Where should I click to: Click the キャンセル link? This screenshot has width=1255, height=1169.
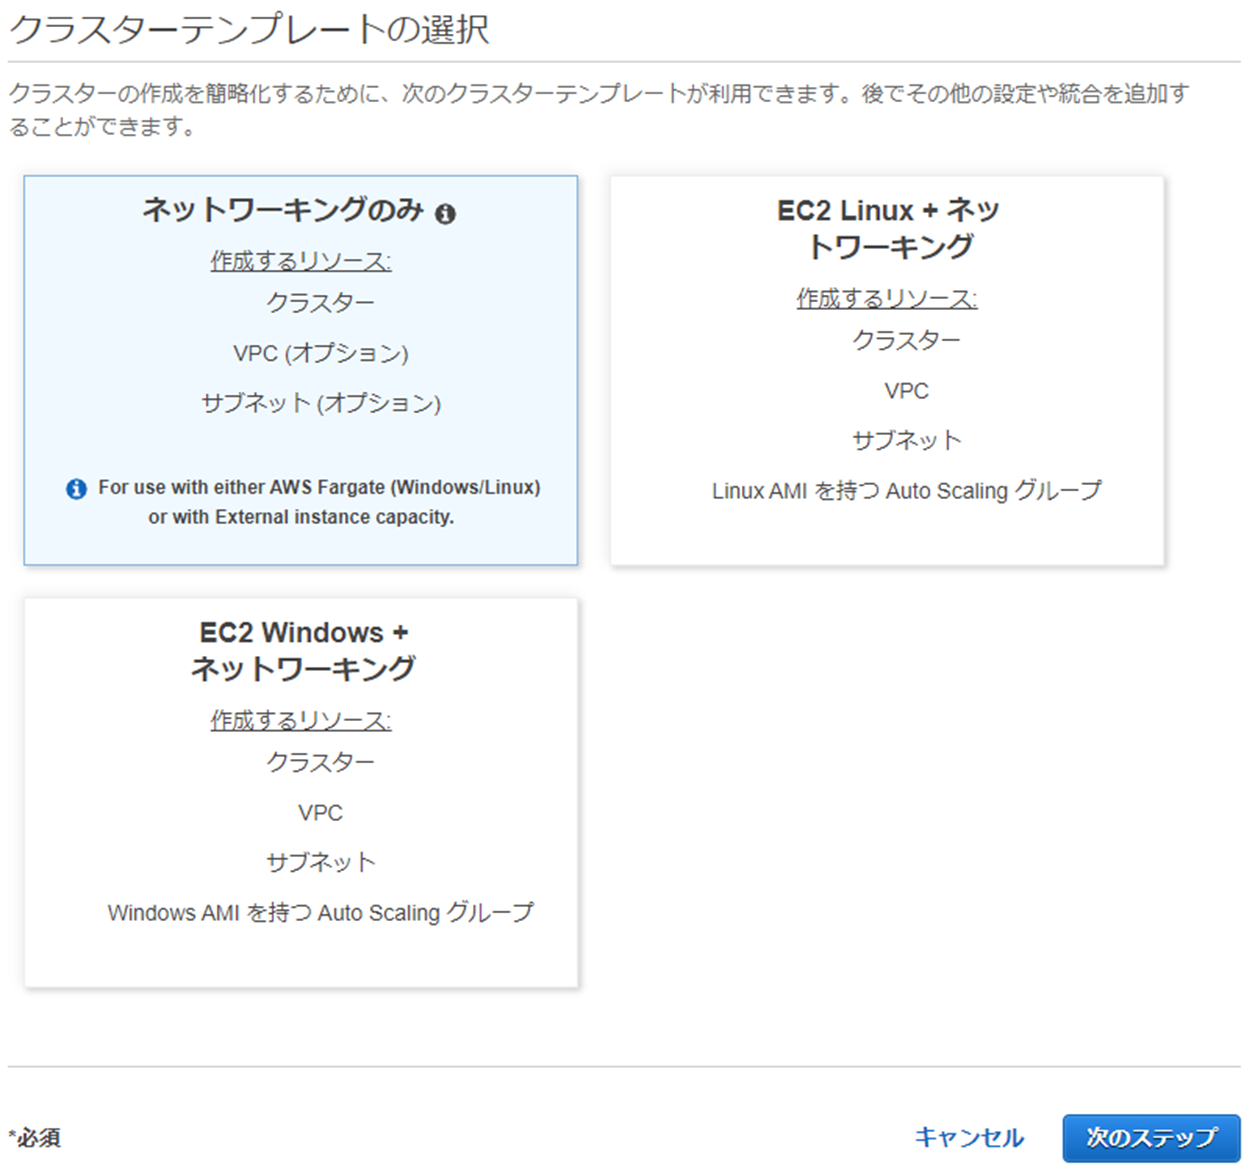[x=969, y=1137]
